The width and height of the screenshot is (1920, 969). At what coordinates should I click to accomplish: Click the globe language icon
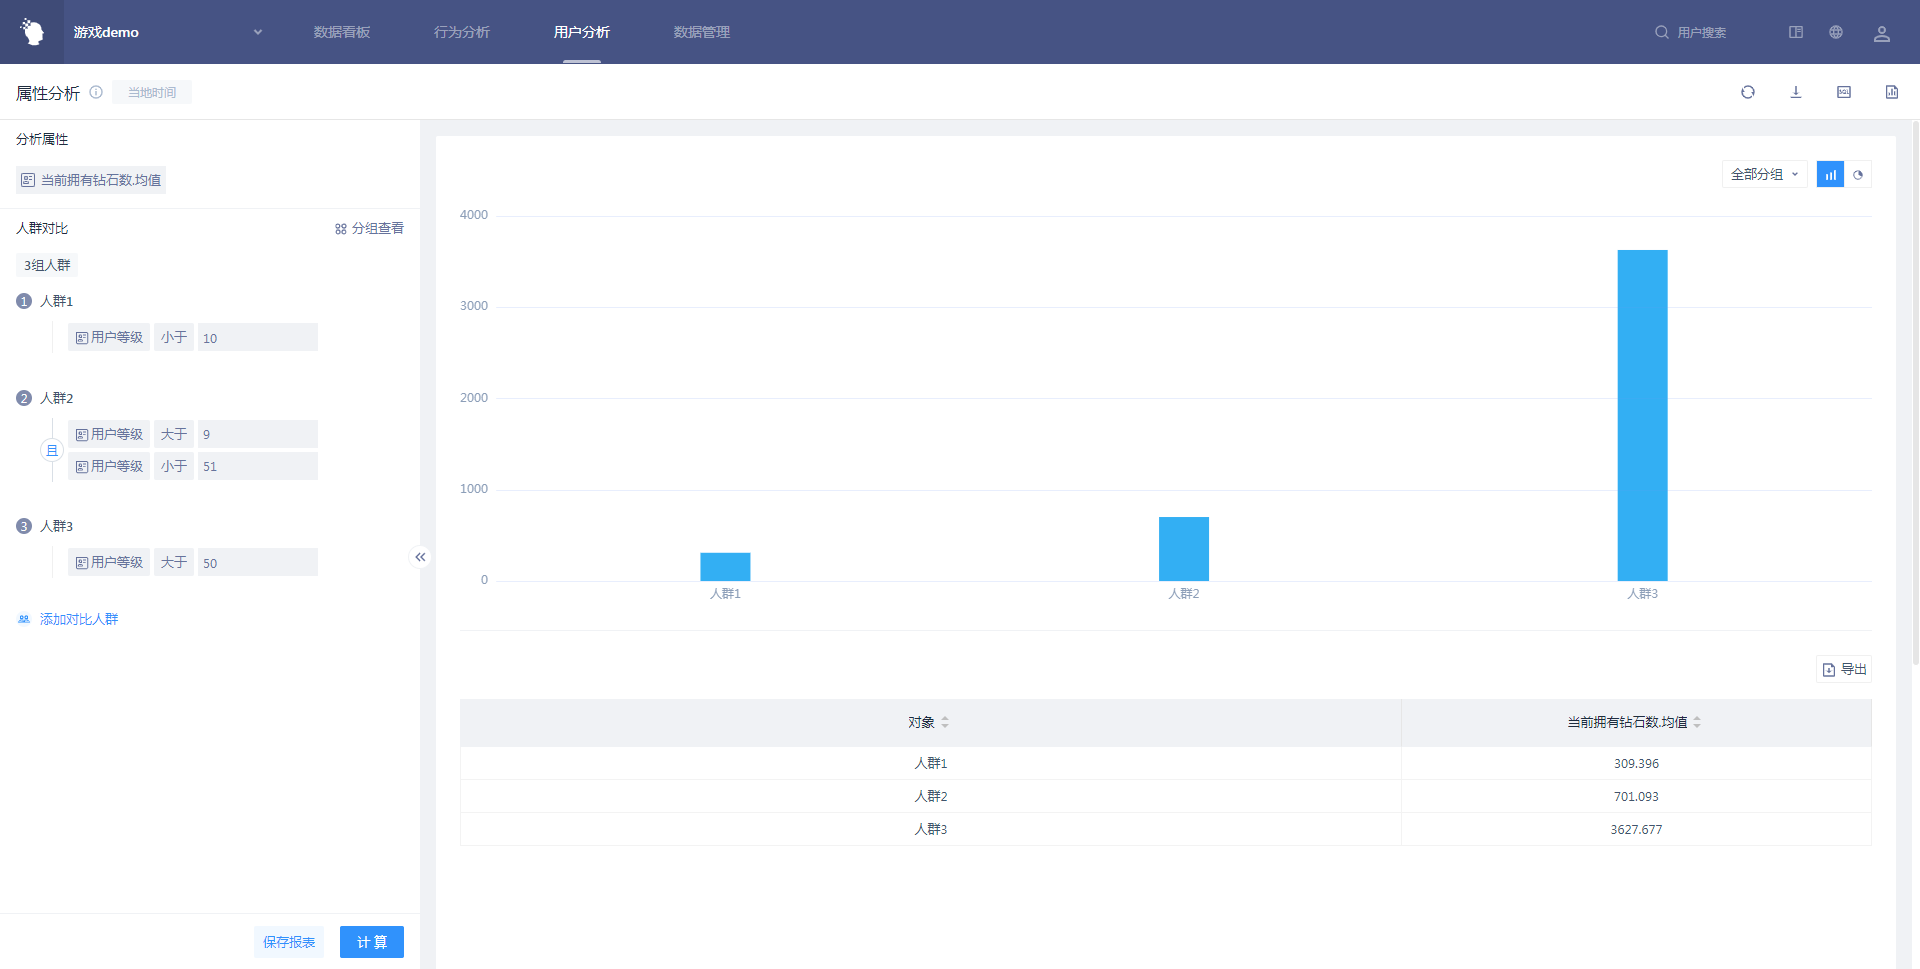[x=1835, y=32]
